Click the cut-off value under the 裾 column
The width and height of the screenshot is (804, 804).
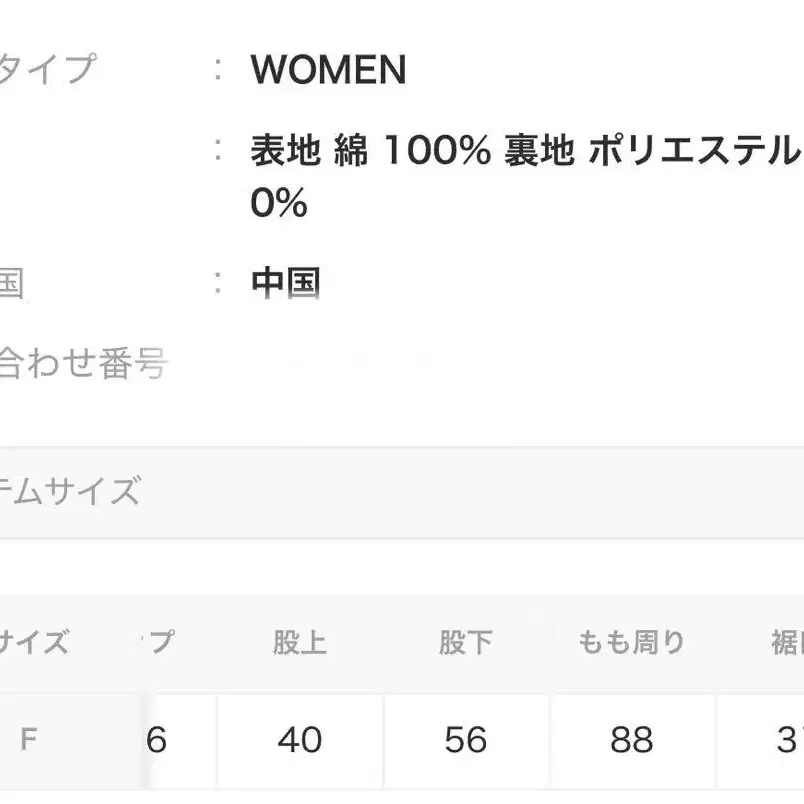(787, 740)
